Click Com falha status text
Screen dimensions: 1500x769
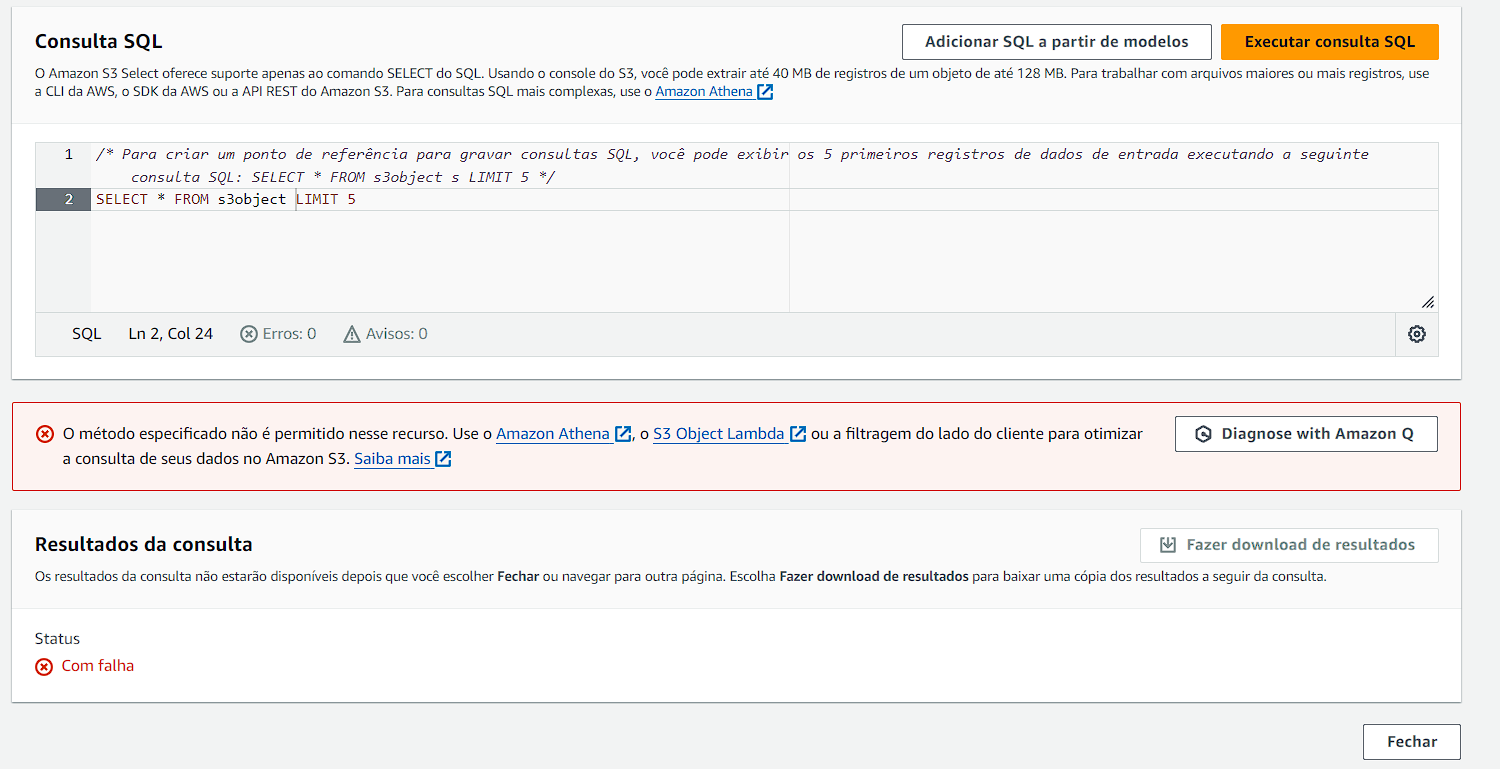(98, 666)
